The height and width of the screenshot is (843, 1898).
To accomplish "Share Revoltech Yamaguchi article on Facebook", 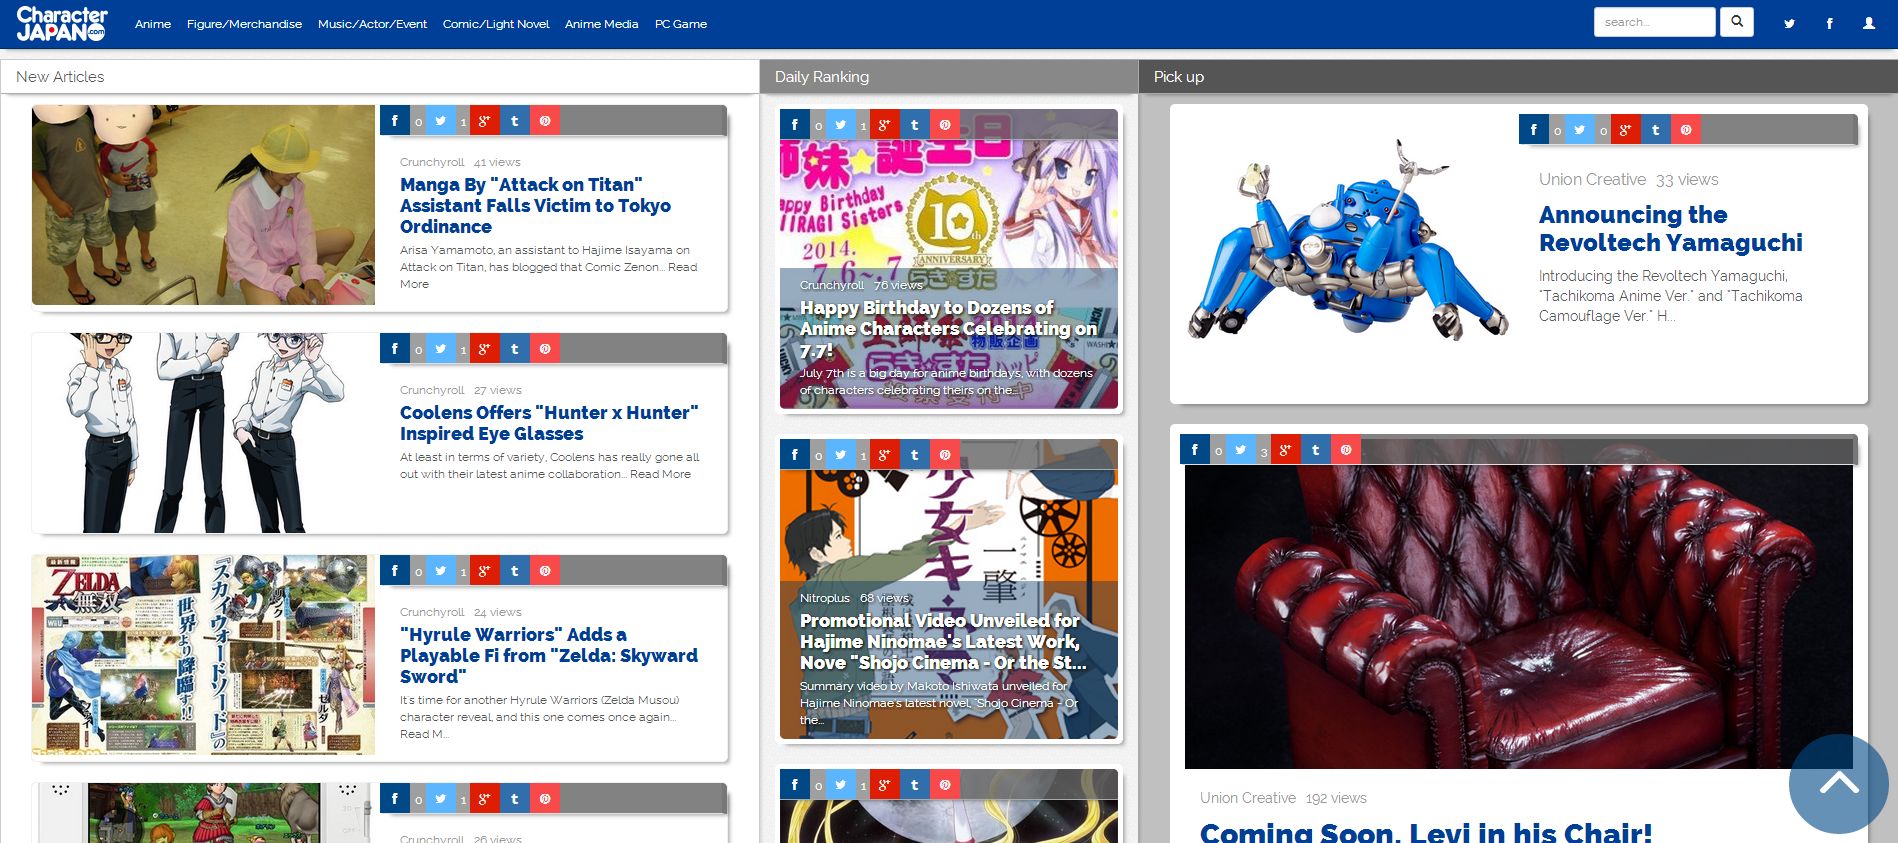I will coord(1534,130).
